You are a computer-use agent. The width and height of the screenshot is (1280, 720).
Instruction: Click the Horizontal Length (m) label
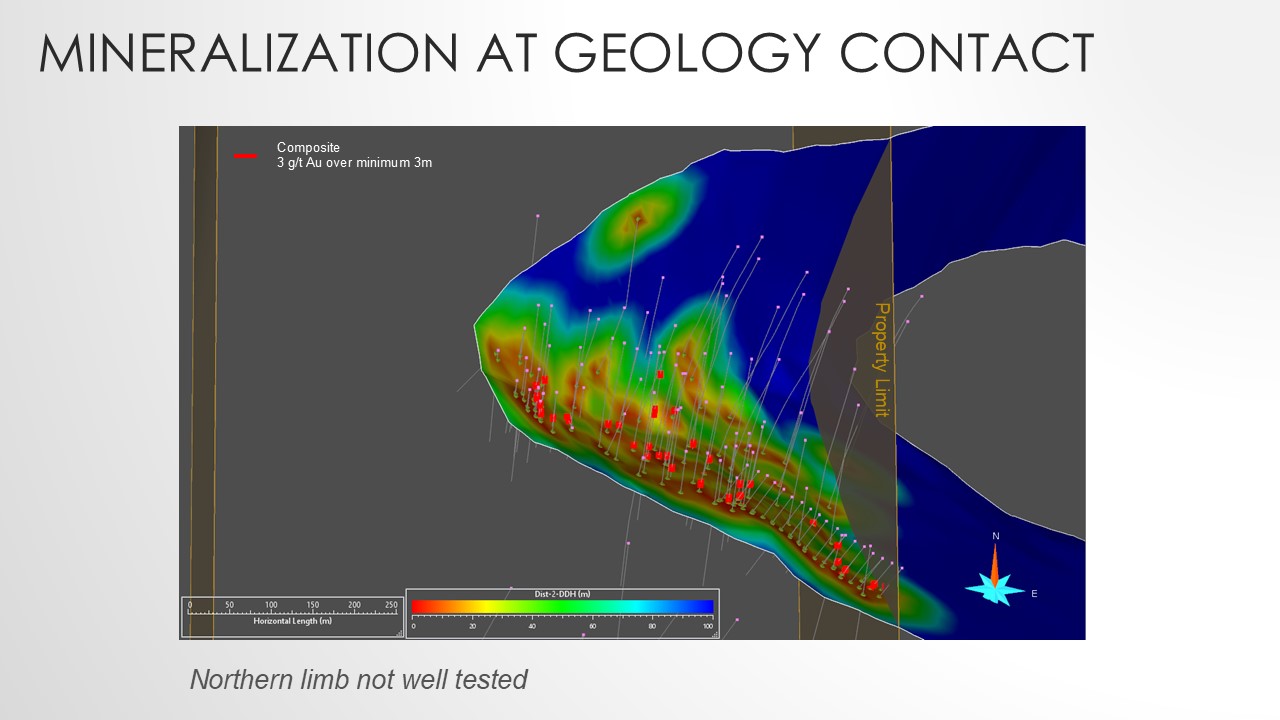coord(293,621)
